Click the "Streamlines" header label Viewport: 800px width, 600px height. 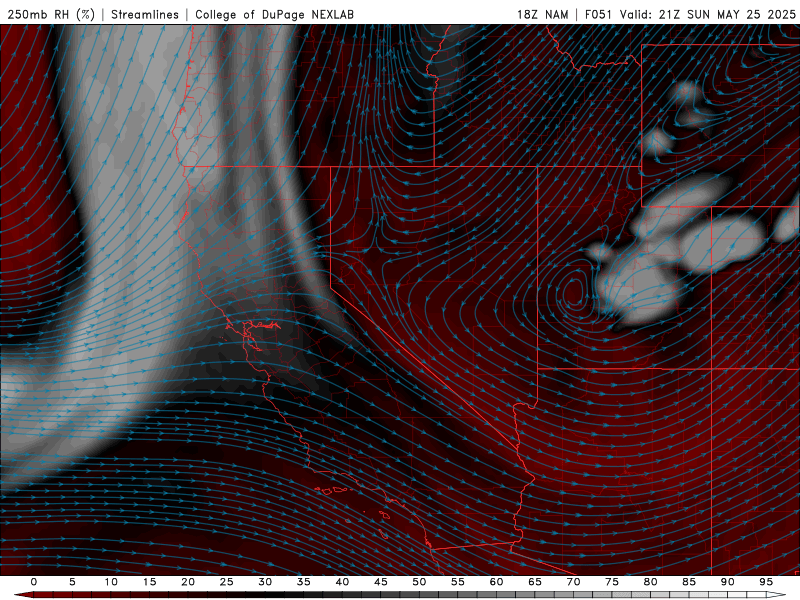[145, 14]
